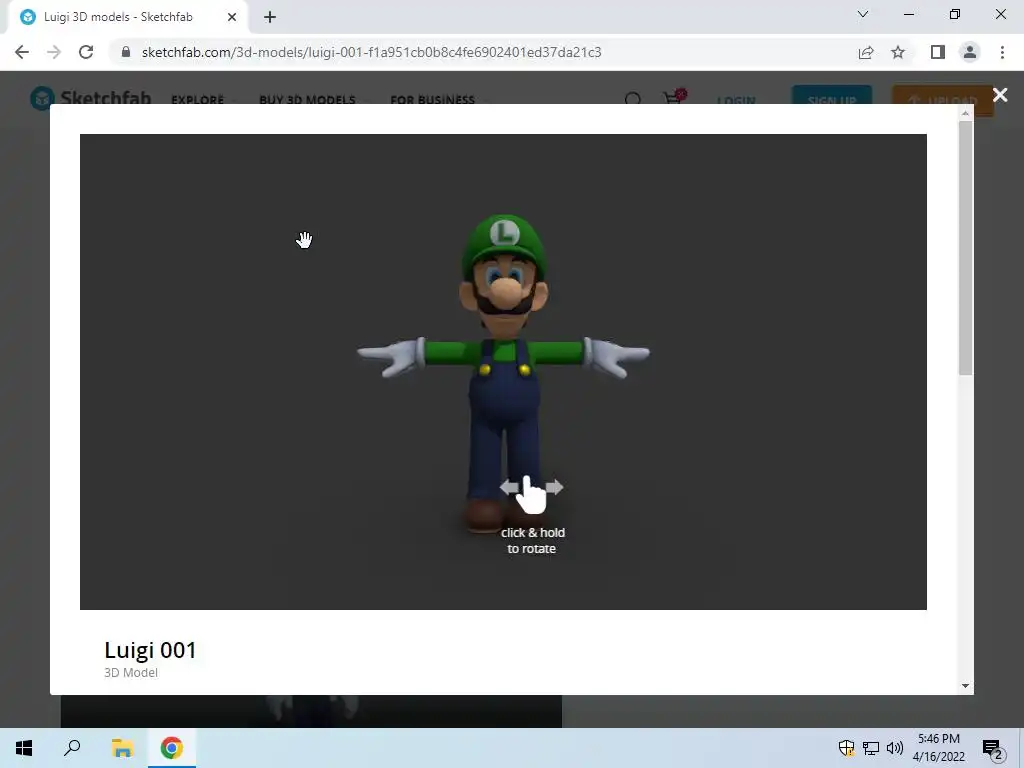Click the modal scroll down arrow
The width and height of the screenshot is (1024, 768).
(965, 686)
